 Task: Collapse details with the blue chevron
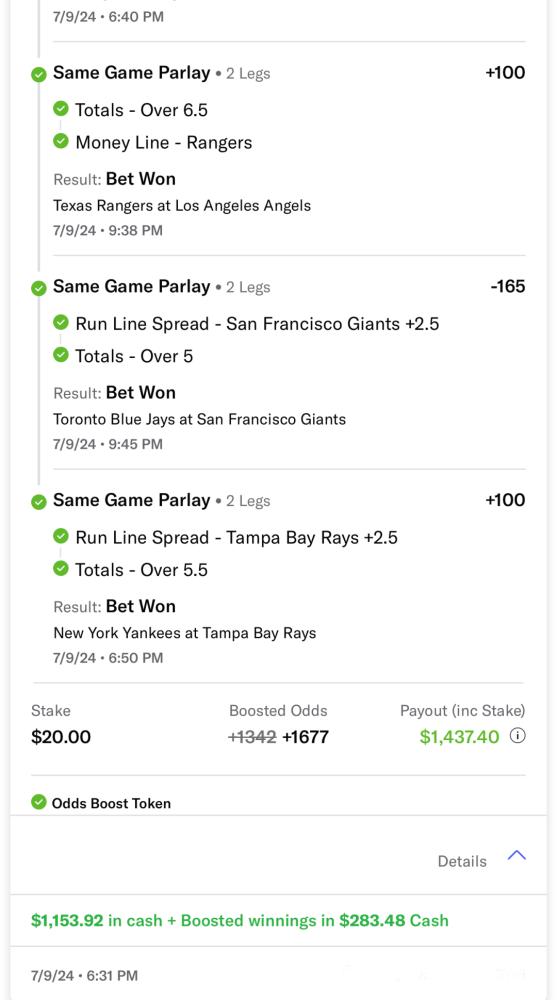pyautogui.click(x=517, y=856)
